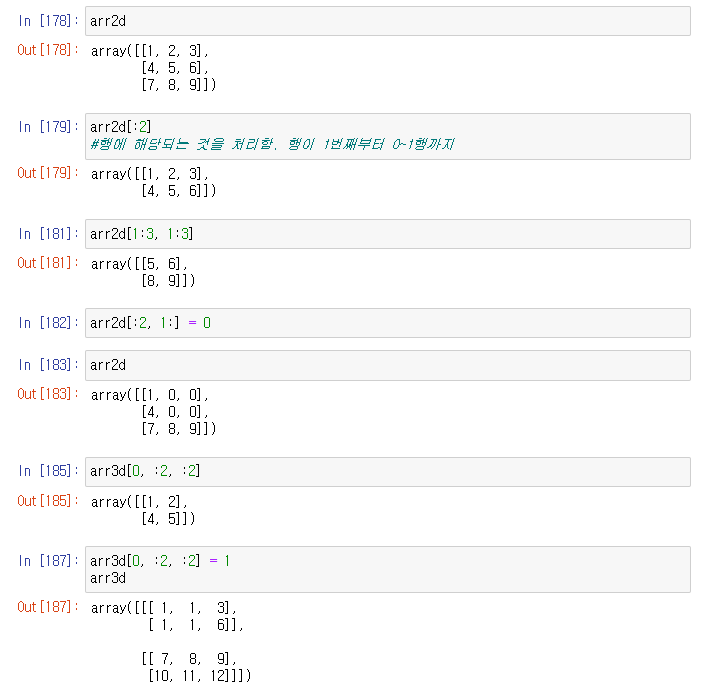Viewport: 703px width, 685px height.
Task: Click the In [187] prompt label
Action: point(48,561)
